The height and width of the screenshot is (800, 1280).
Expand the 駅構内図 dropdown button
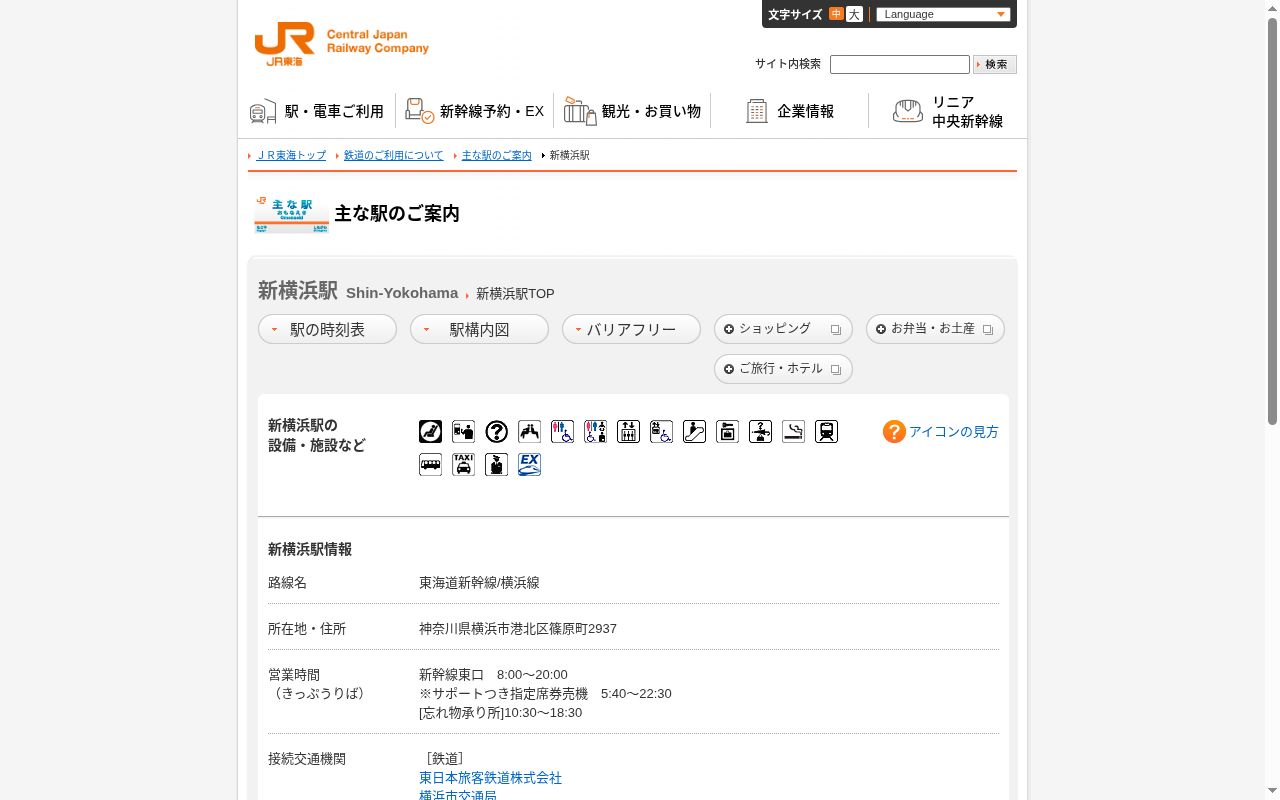pyautogui.click(x=479, y=329)
